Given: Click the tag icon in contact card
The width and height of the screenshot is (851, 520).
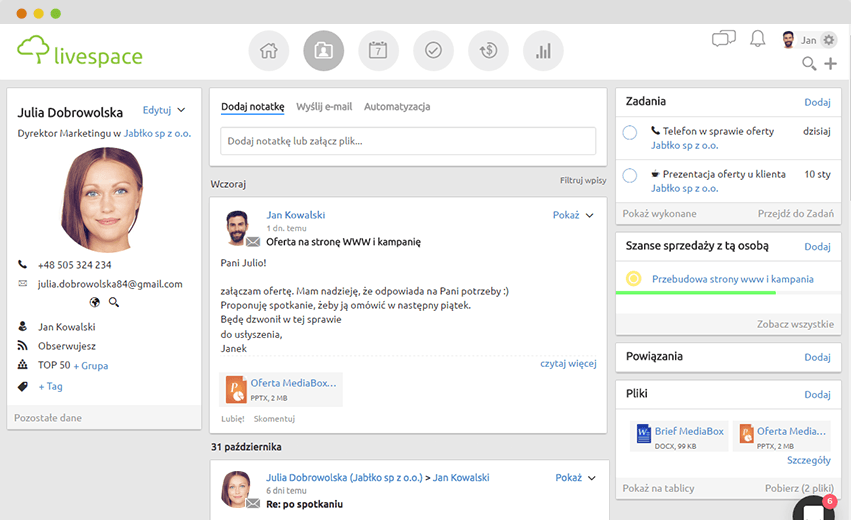Looking at the screenshot, I should click(23, 386).
